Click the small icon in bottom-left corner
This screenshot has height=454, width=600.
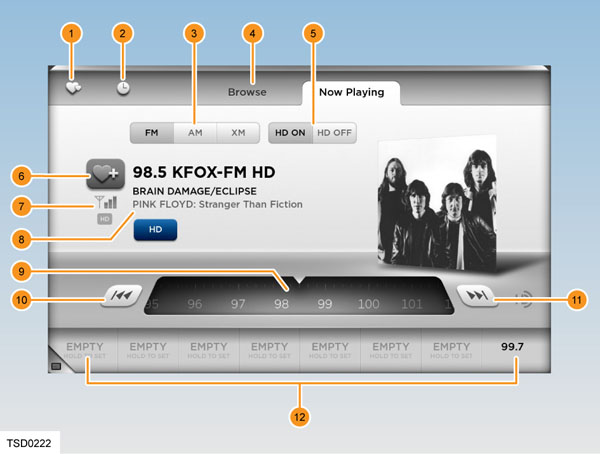click(x=56, y=367)
